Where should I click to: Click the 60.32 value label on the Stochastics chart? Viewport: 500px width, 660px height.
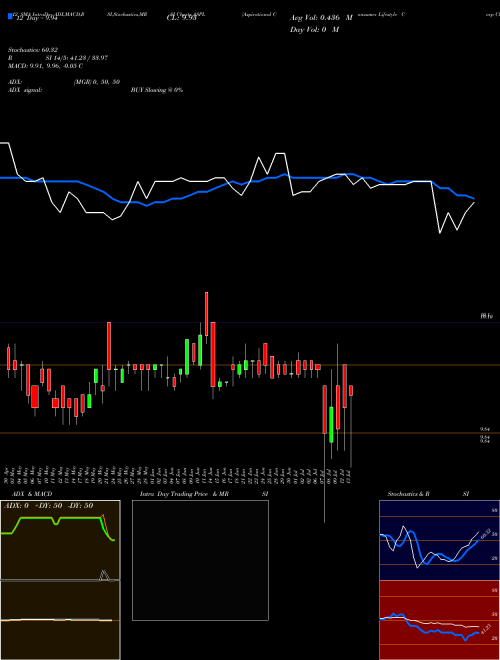click(484, 534)
